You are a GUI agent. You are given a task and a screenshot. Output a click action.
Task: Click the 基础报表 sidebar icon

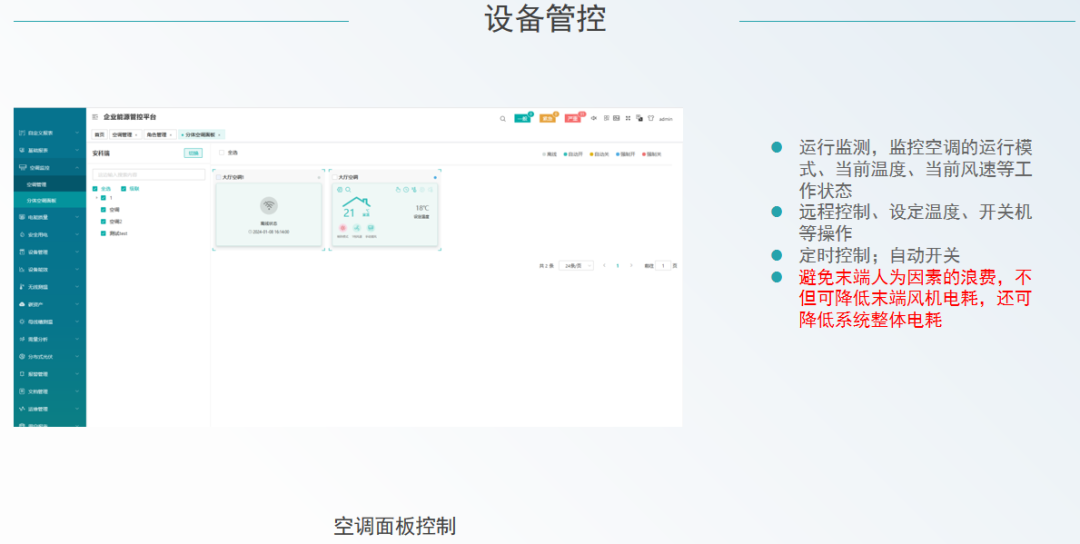(22, 150)
